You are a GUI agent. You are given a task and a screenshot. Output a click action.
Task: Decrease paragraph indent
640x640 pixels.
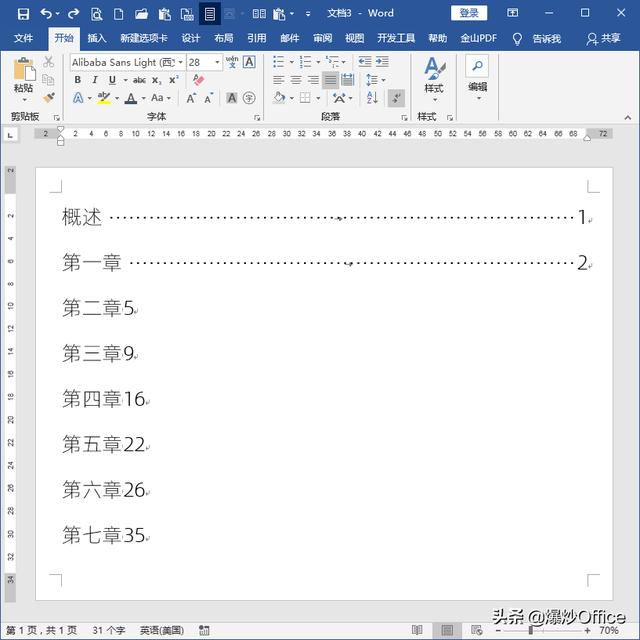[364, 62]
